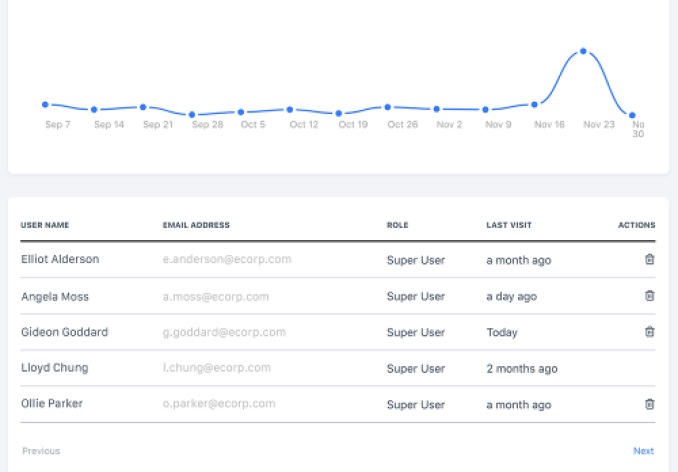
Task: Sort by Email Address column header
Action: (196, 225)
